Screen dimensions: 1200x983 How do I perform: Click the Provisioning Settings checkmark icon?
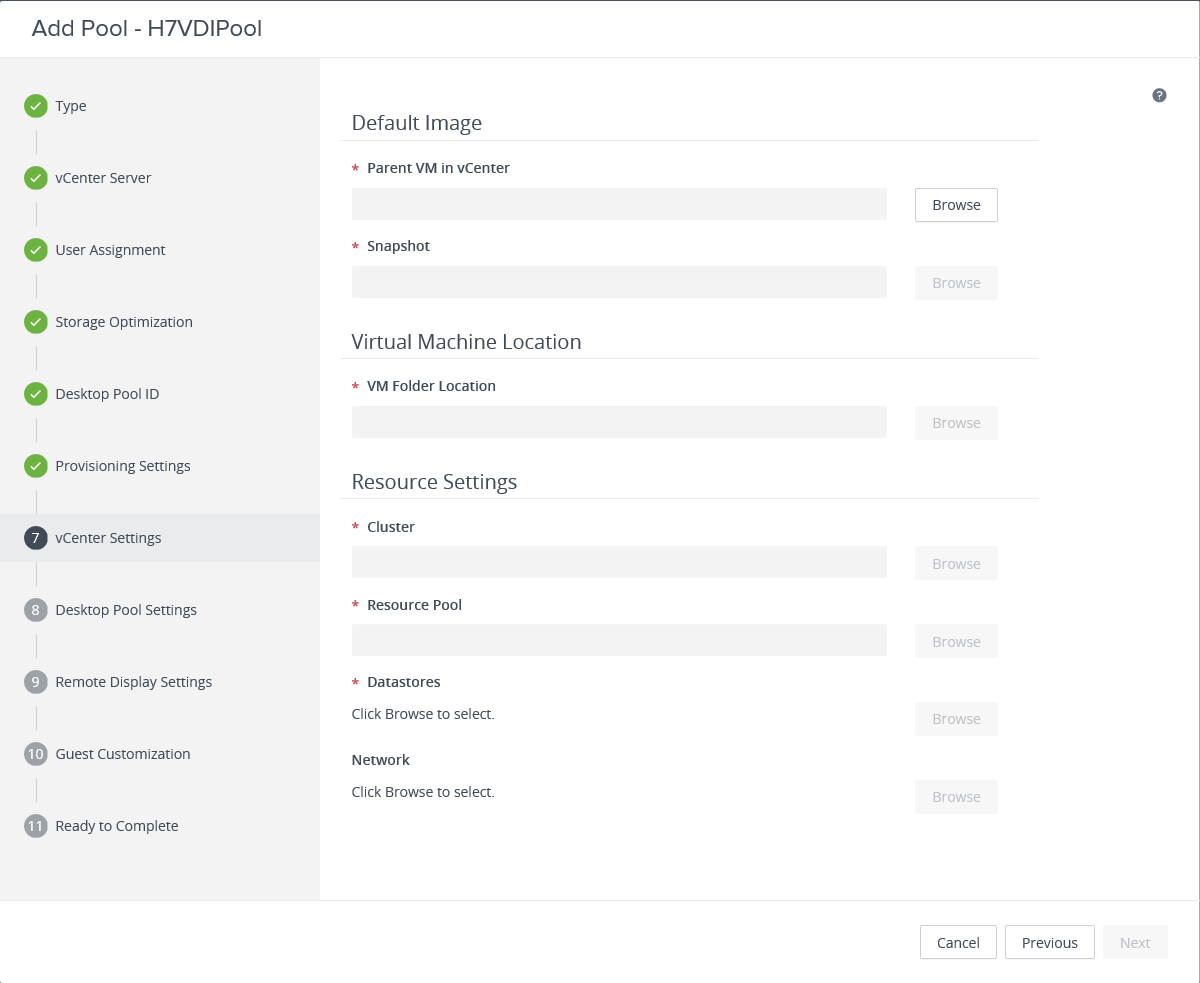tap(36, 466)
